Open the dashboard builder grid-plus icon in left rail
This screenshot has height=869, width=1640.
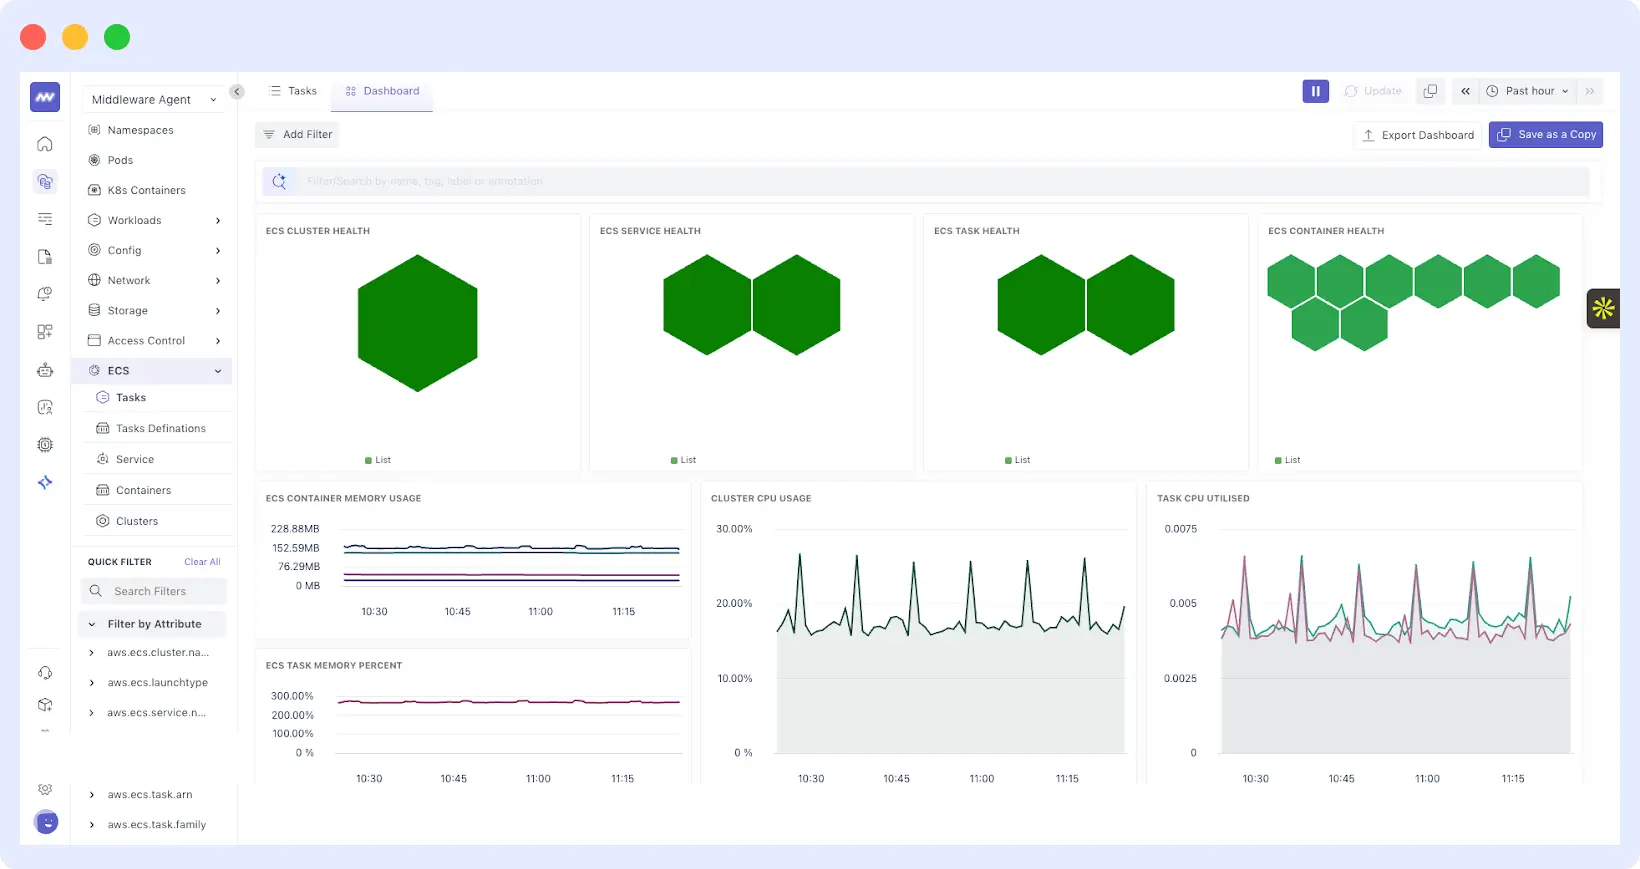tap(45, 332)
